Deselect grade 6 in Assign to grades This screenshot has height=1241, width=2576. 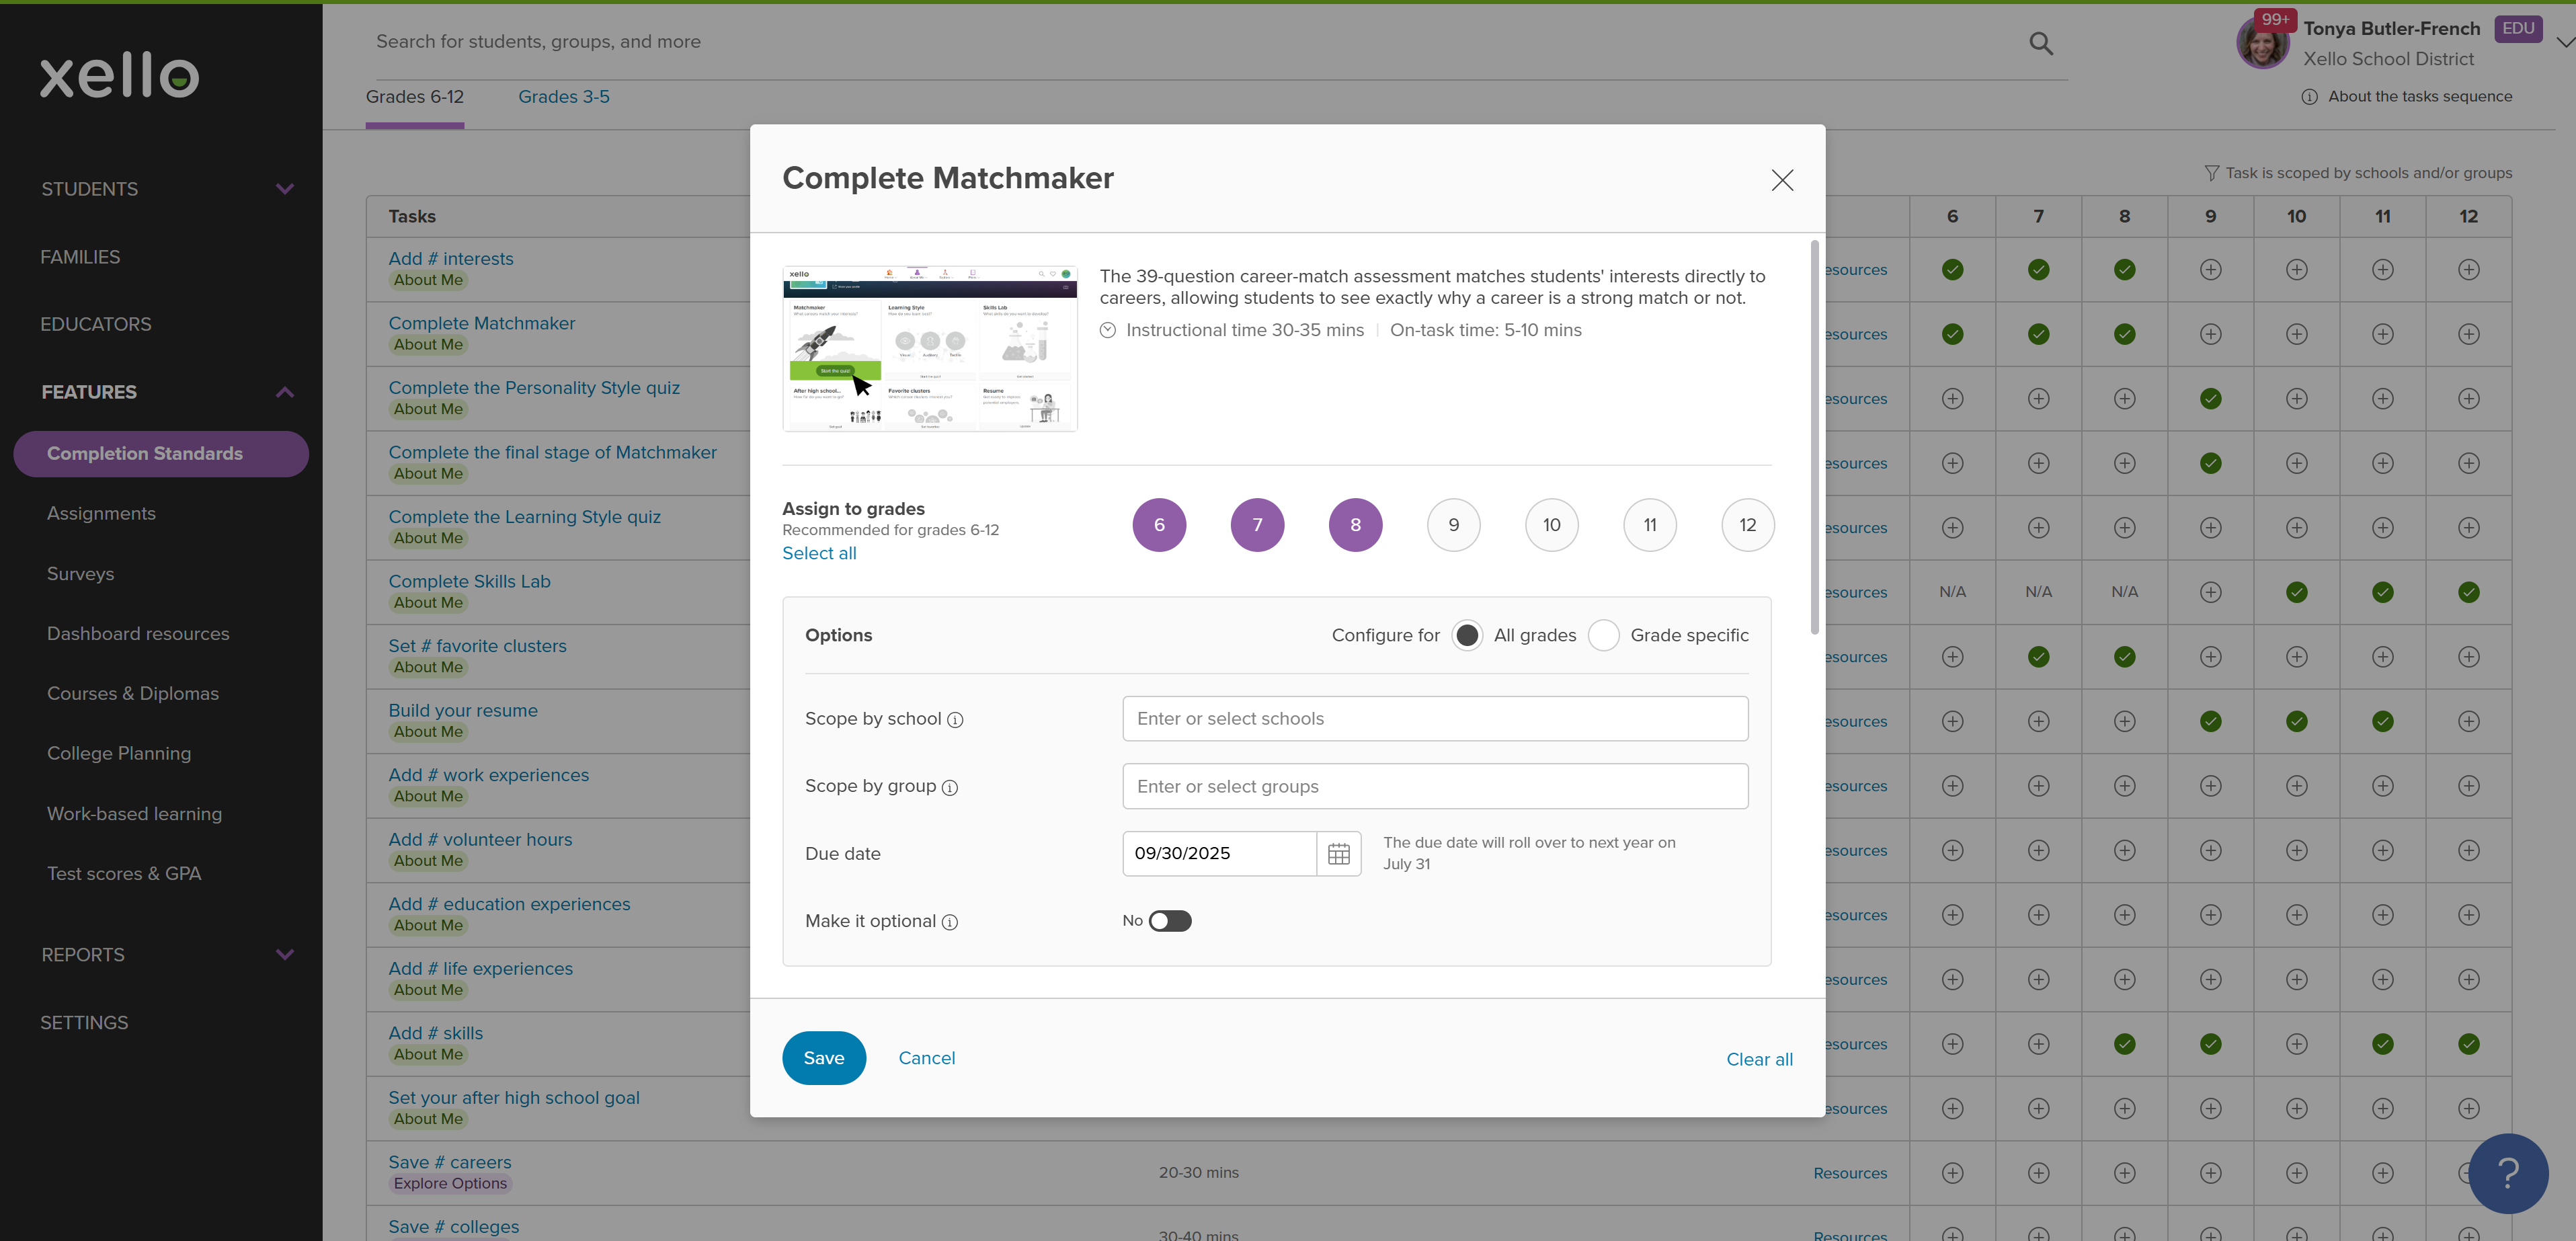[x=1159, y=525]
